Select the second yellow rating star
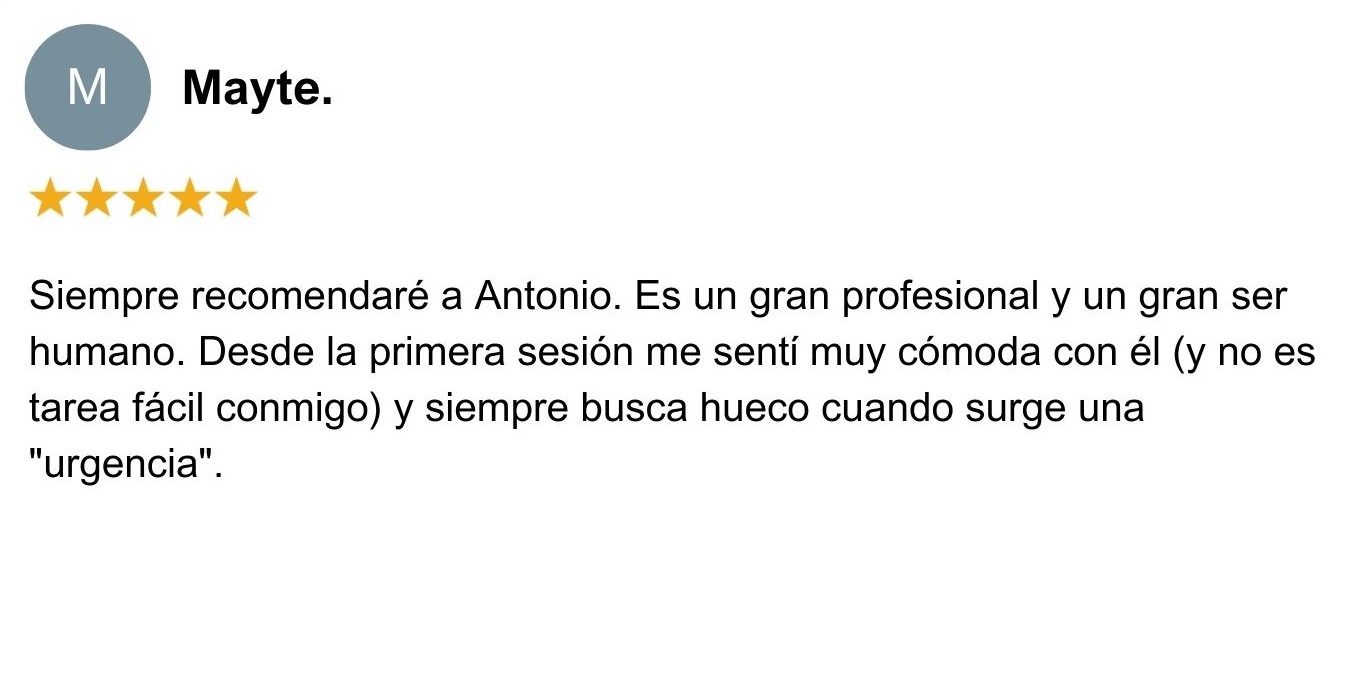1350x674 pixels. pos(96,199)
